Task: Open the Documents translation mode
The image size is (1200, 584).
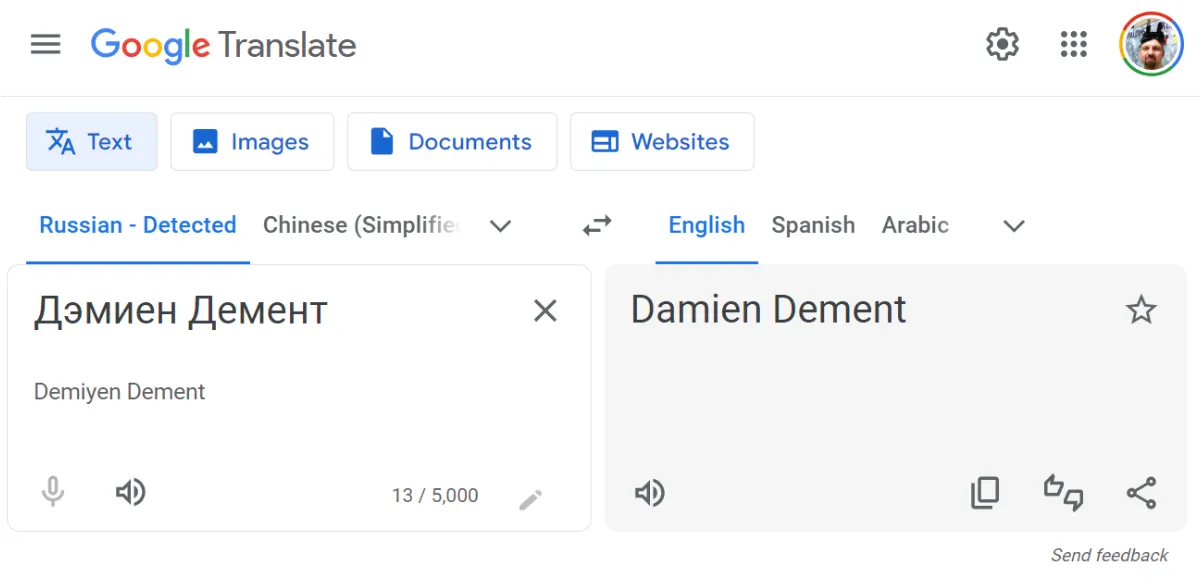Action: pos(452,142)
